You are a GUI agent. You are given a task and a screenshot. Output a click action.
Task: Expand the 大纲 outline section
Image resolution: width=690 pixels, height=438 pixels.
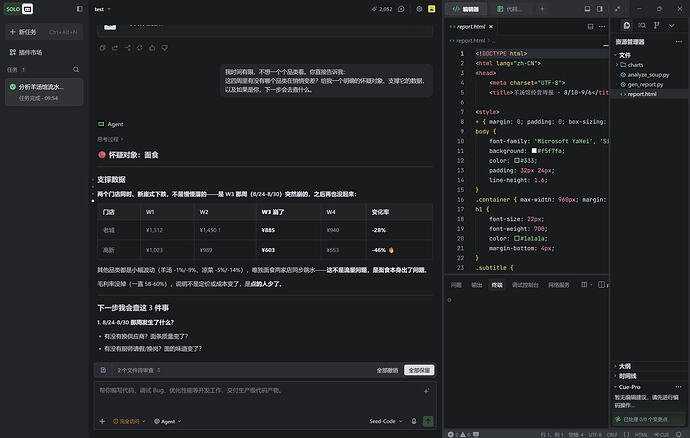pyautogui.click(x=624, y=366)
